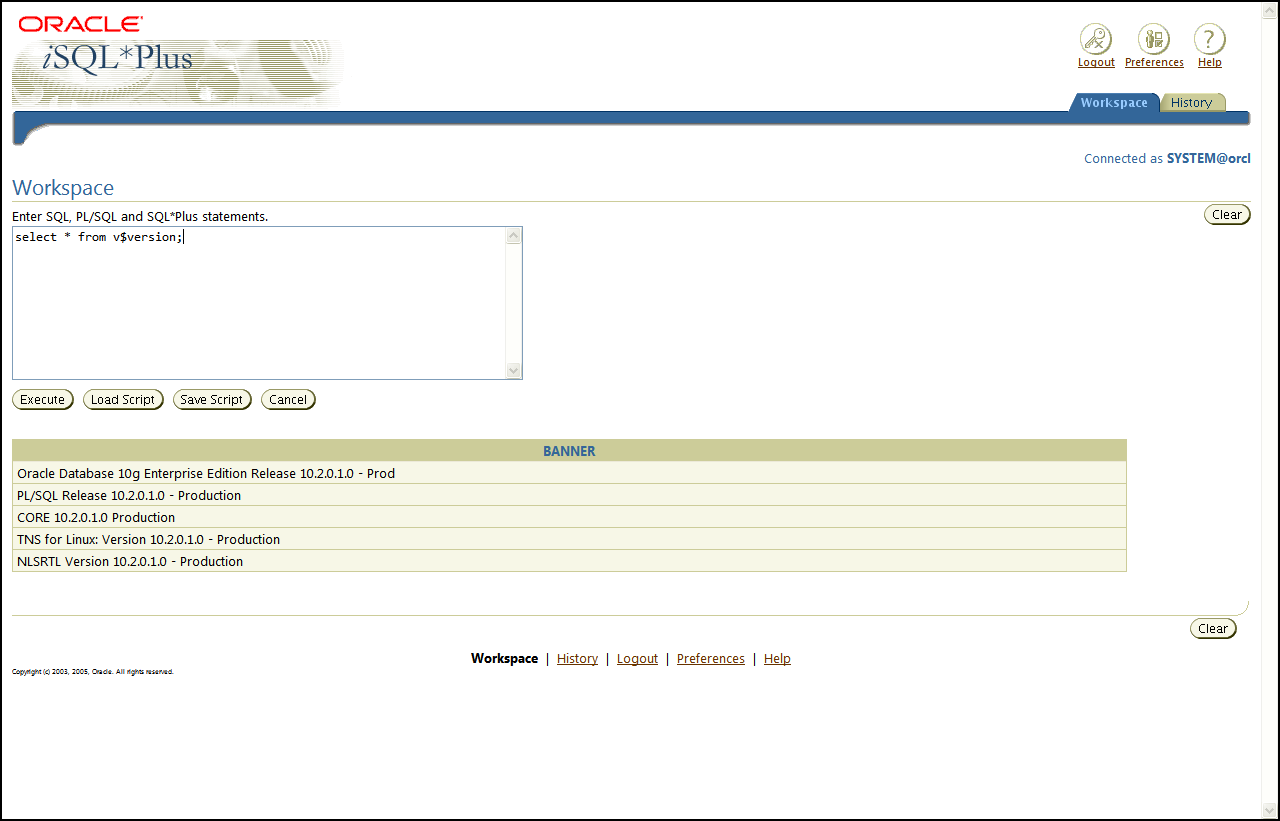Click the Cancel button
This screenshot has height=821, width=1280.
tap(288, 400)
